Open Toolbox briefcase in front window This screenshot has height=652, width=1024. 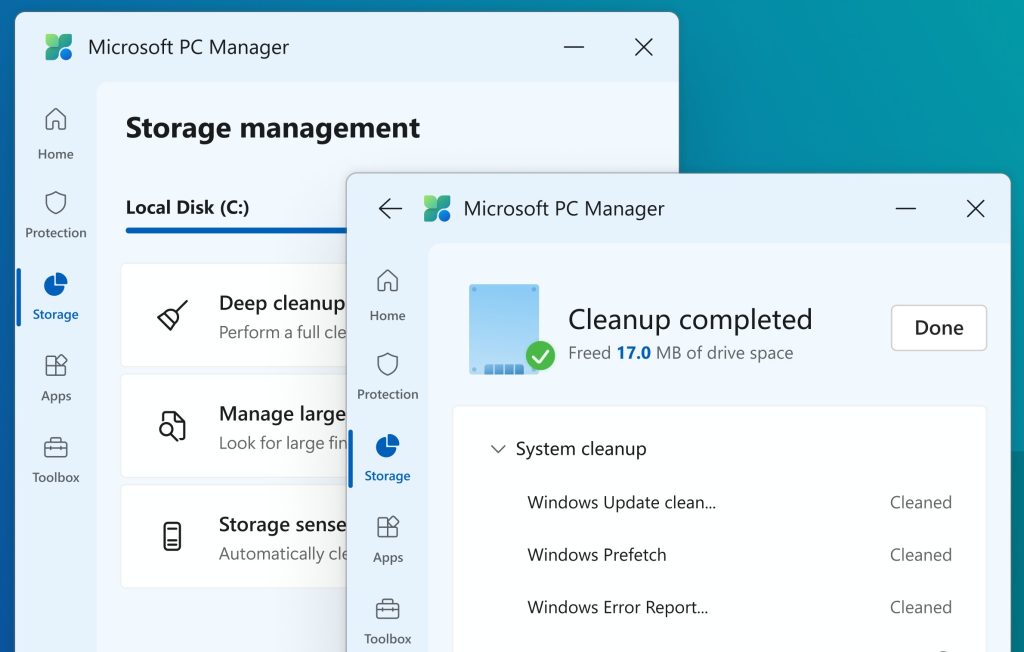387,609
